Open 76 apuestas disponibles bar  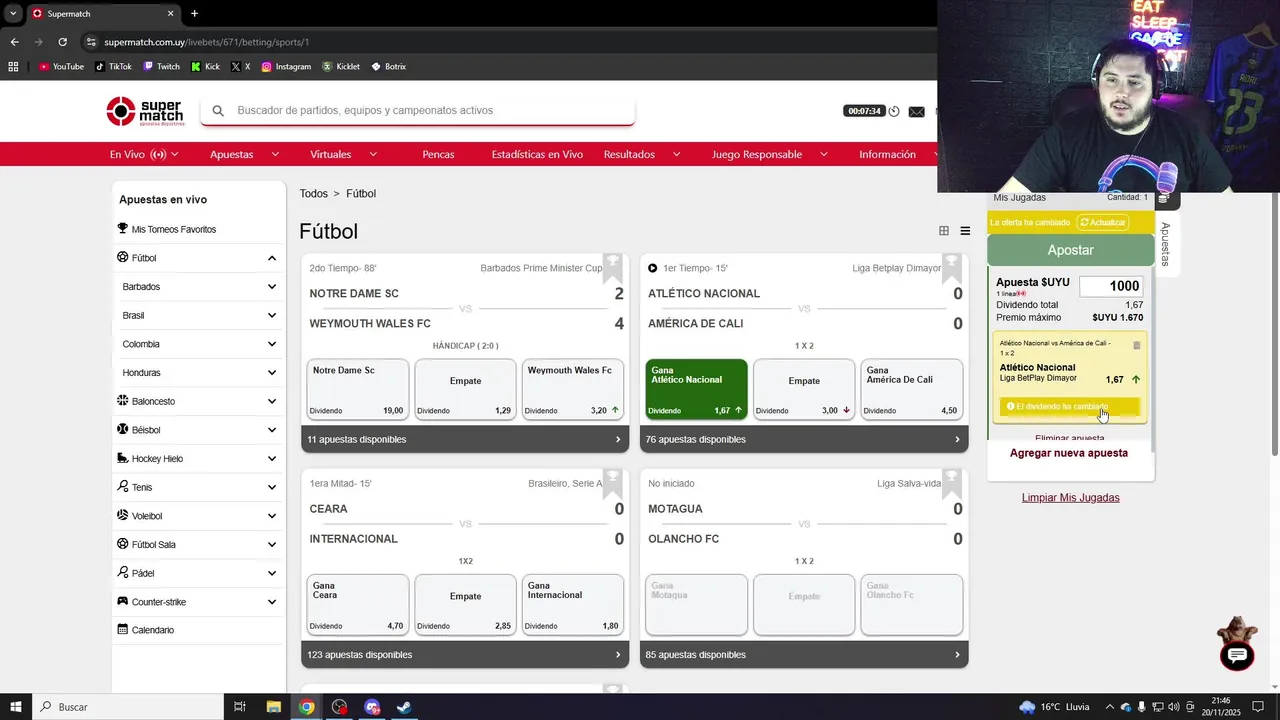click(804, 439)
